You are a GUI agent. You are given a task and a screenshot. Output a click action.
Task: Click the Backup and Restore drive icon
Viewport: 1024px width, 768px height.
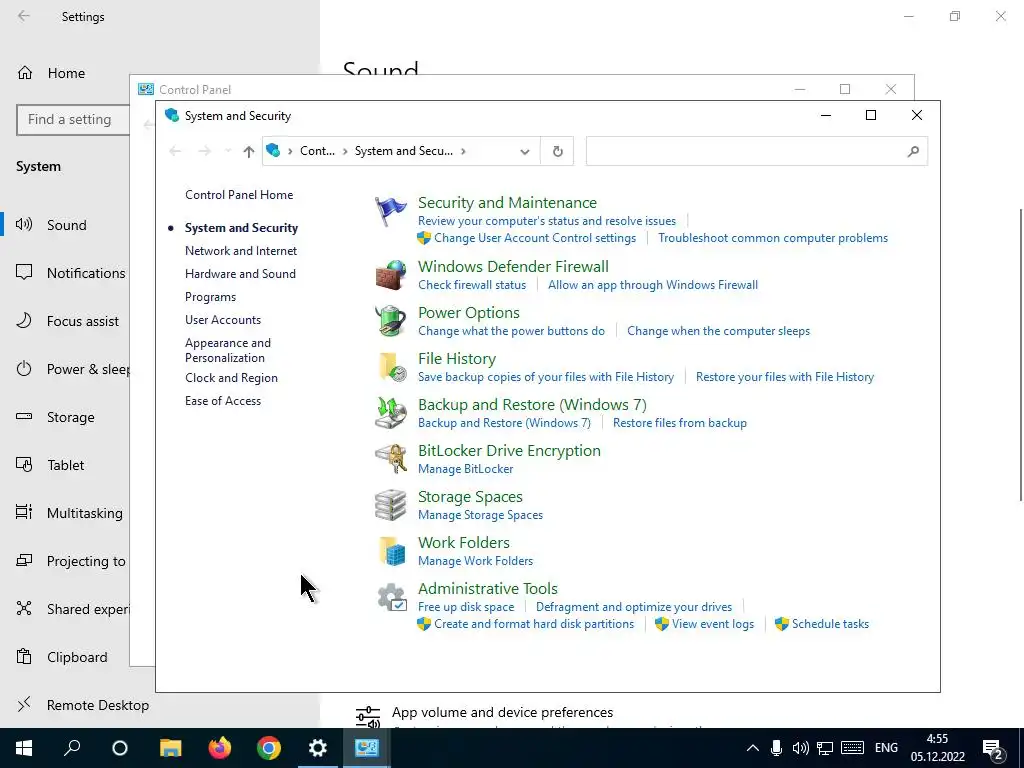(x=391, y=413)
